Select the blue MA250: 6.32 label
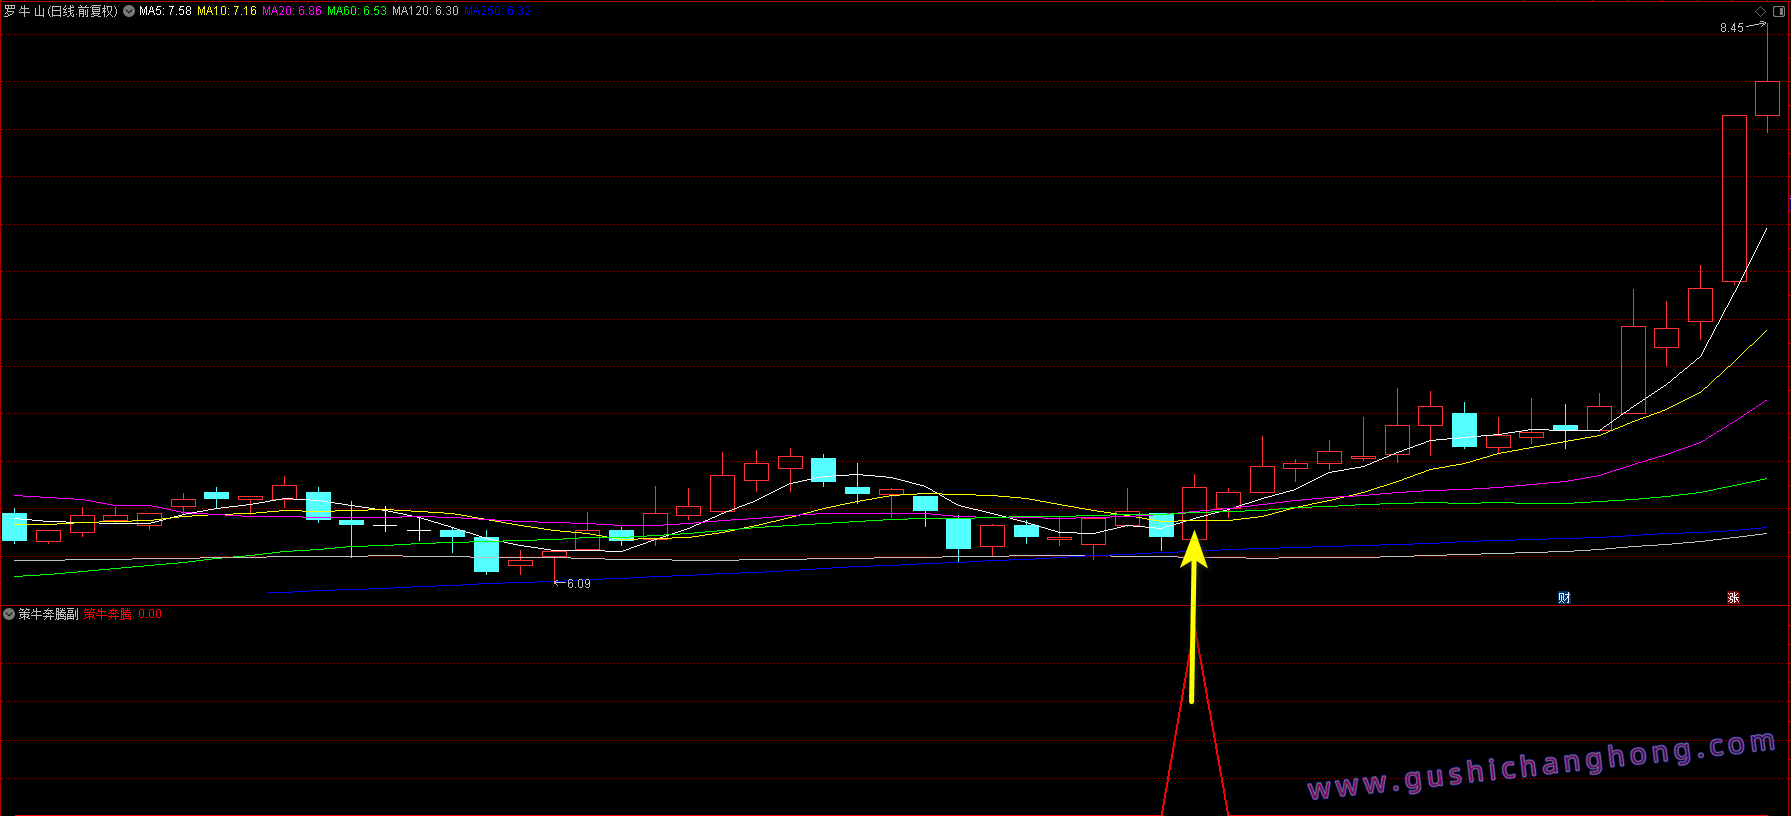 [497, 11]
